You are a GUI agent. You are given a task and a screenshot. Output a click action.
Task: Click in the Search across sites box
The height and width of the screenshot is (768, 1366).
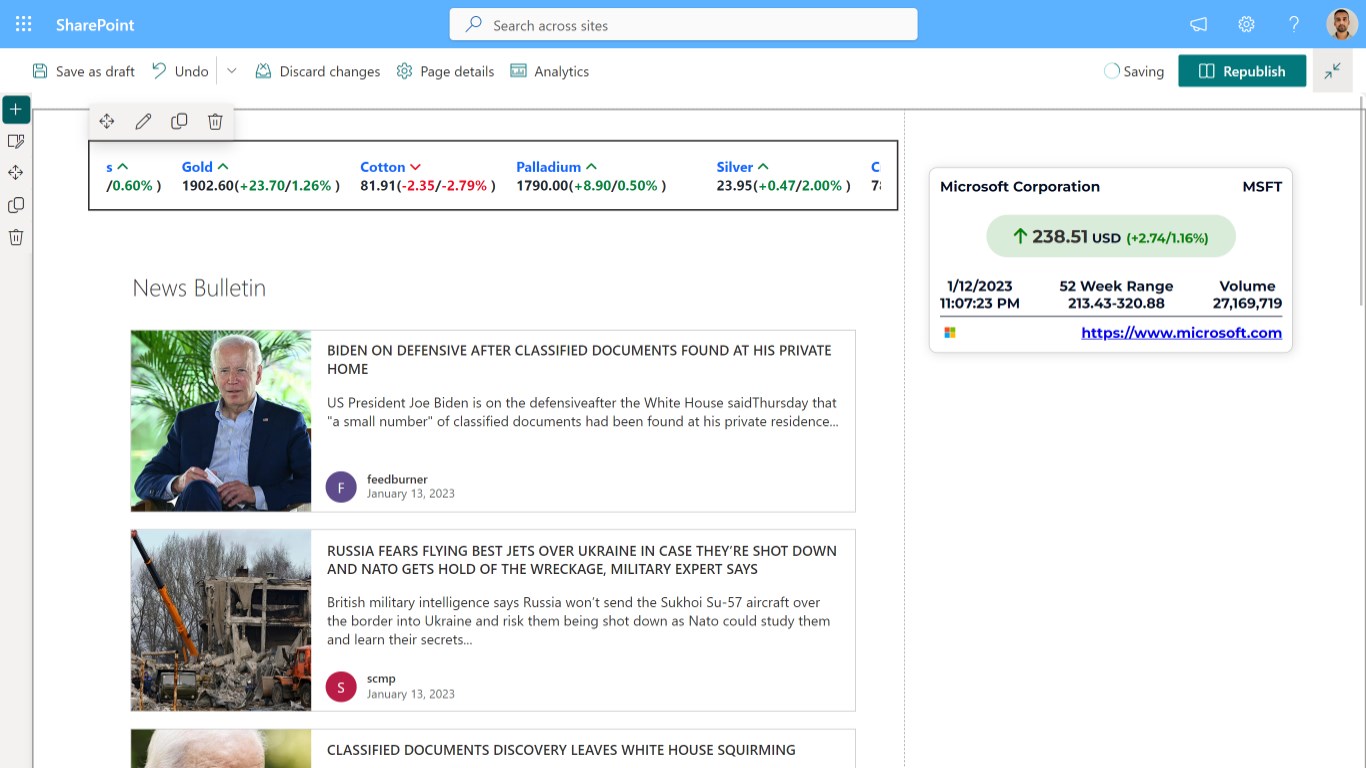[x=683, y=25]
